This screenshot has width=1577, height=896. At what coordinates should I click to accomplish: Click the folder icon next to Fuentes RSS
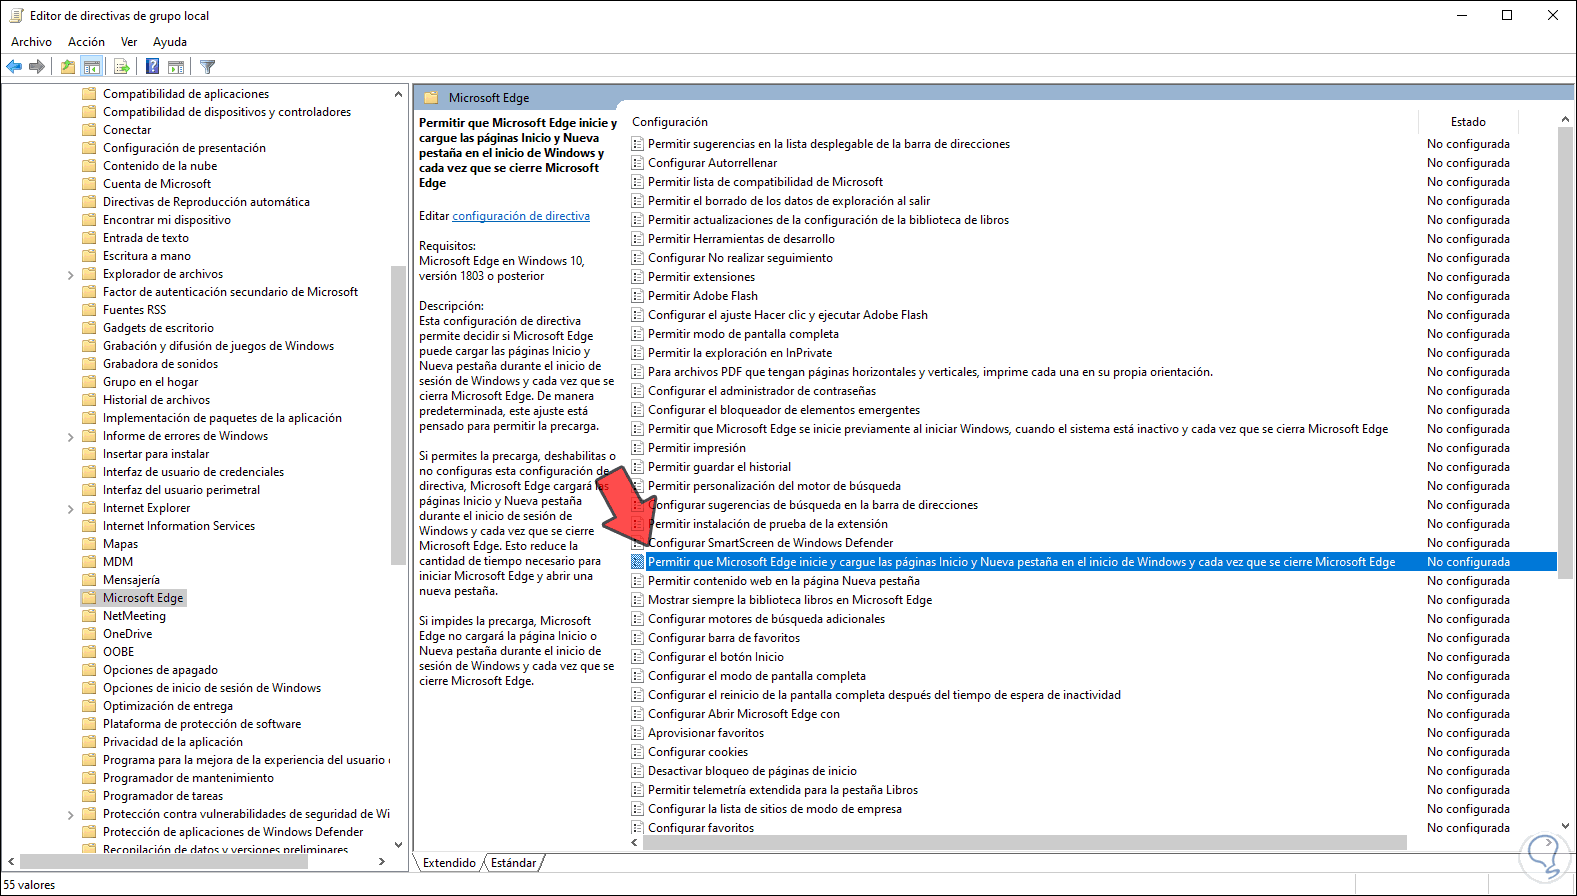coord(89,310)
